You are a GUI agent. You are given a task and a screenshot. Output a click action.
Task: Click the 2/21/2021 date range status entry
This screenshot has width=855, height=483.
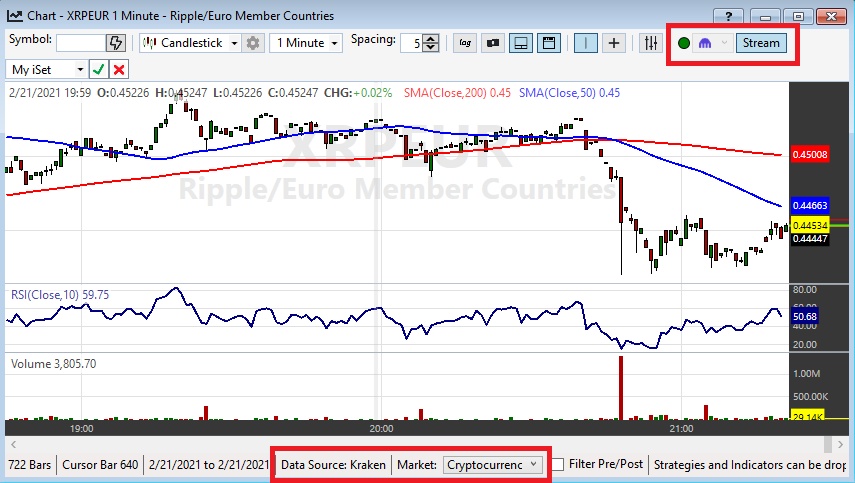[209, 465]
